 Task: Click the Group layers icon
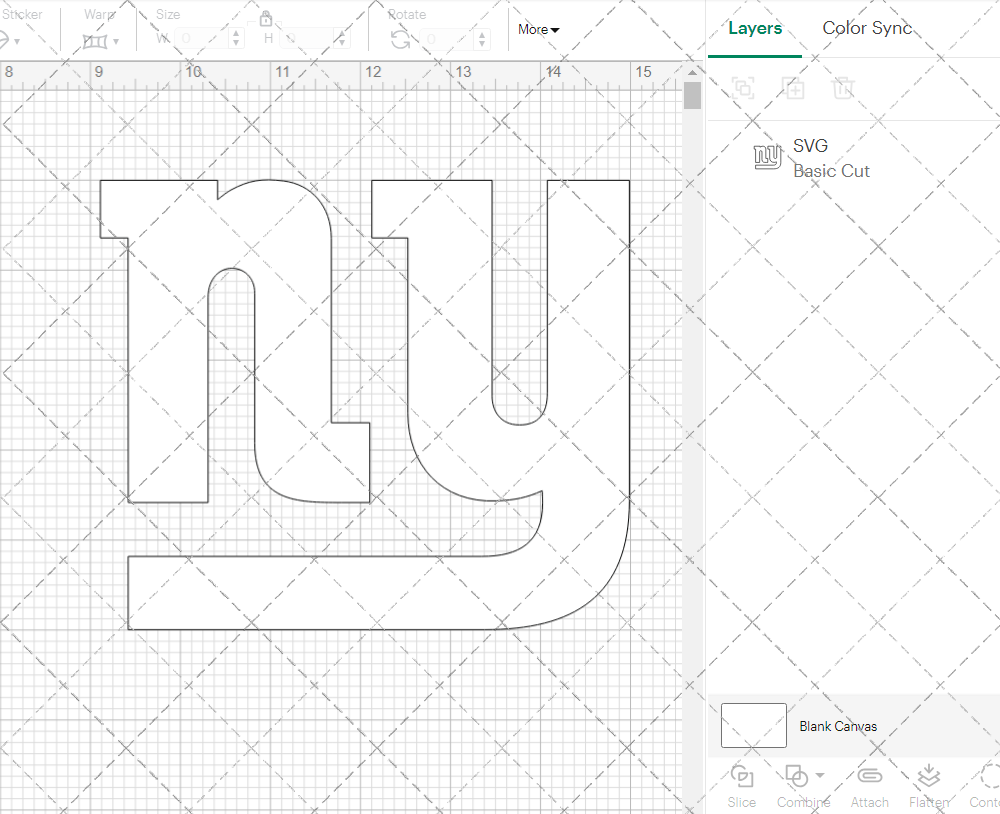coord(743,88)
